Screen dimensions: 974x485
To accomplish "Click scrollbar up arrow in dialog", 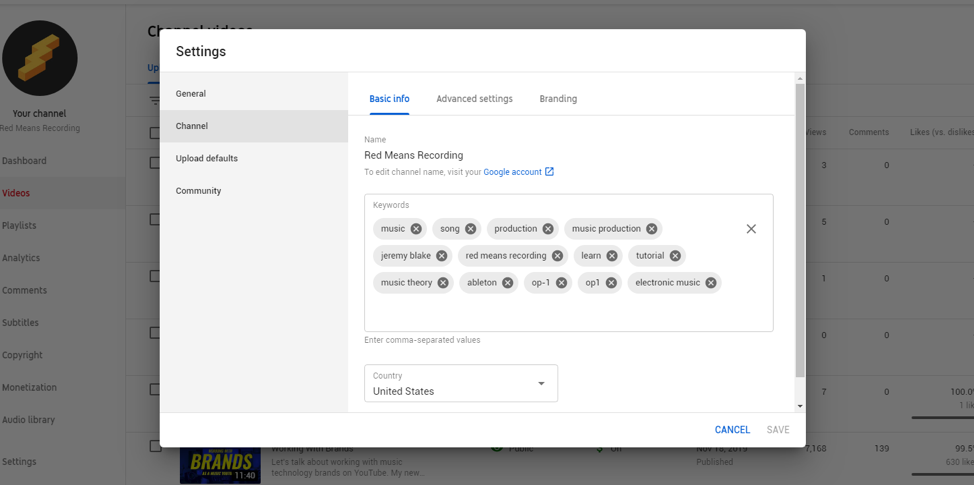I will pos(800,78).
